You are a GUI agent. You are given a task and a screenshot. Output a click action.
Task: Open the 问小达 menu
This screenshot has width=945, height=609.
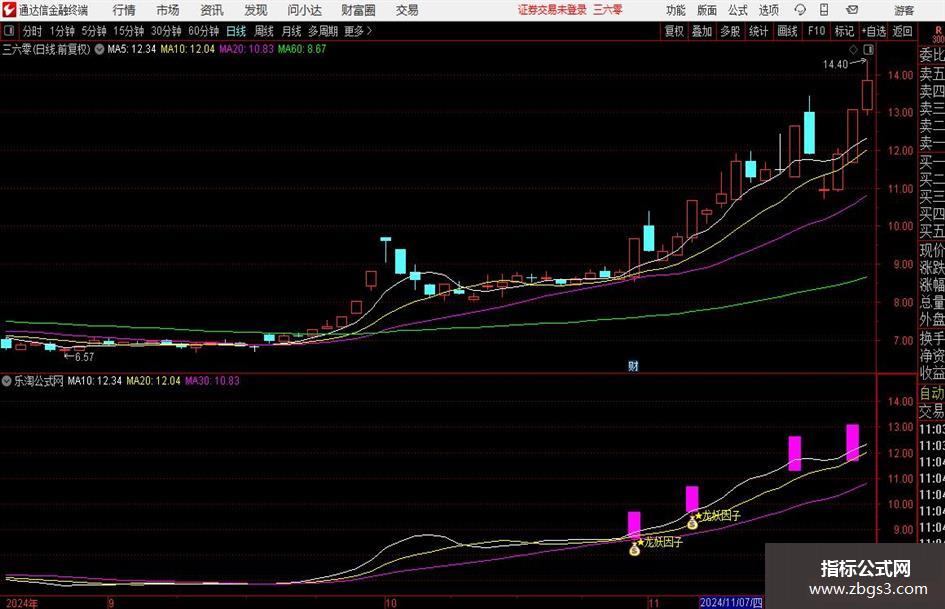[x=304, y=10]
